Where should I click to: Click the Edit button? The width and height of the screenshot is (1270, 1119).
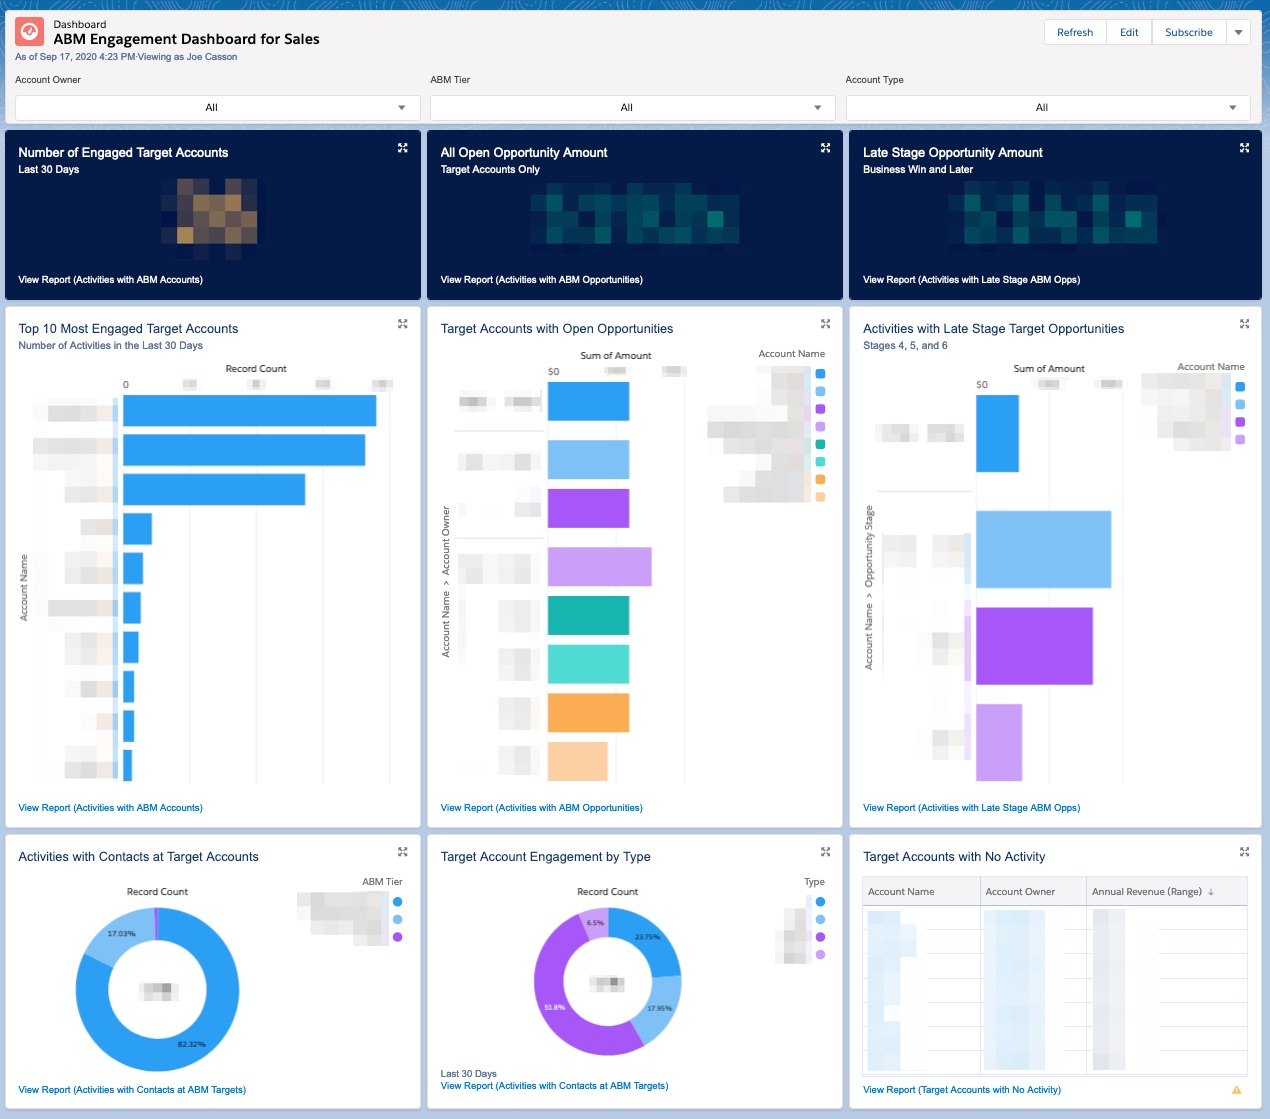tap(1128, 31)
